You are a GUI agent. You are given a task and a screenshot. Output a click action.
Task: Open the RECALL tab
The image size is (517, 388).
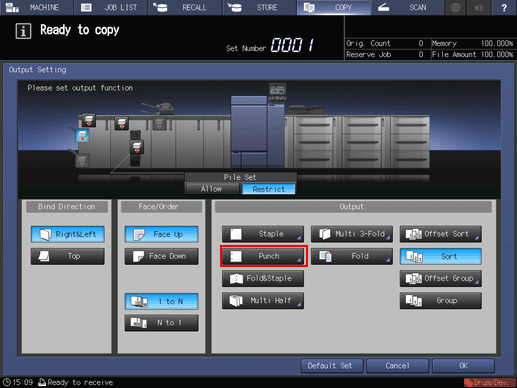pyautogui.click(x=185, y=7)
